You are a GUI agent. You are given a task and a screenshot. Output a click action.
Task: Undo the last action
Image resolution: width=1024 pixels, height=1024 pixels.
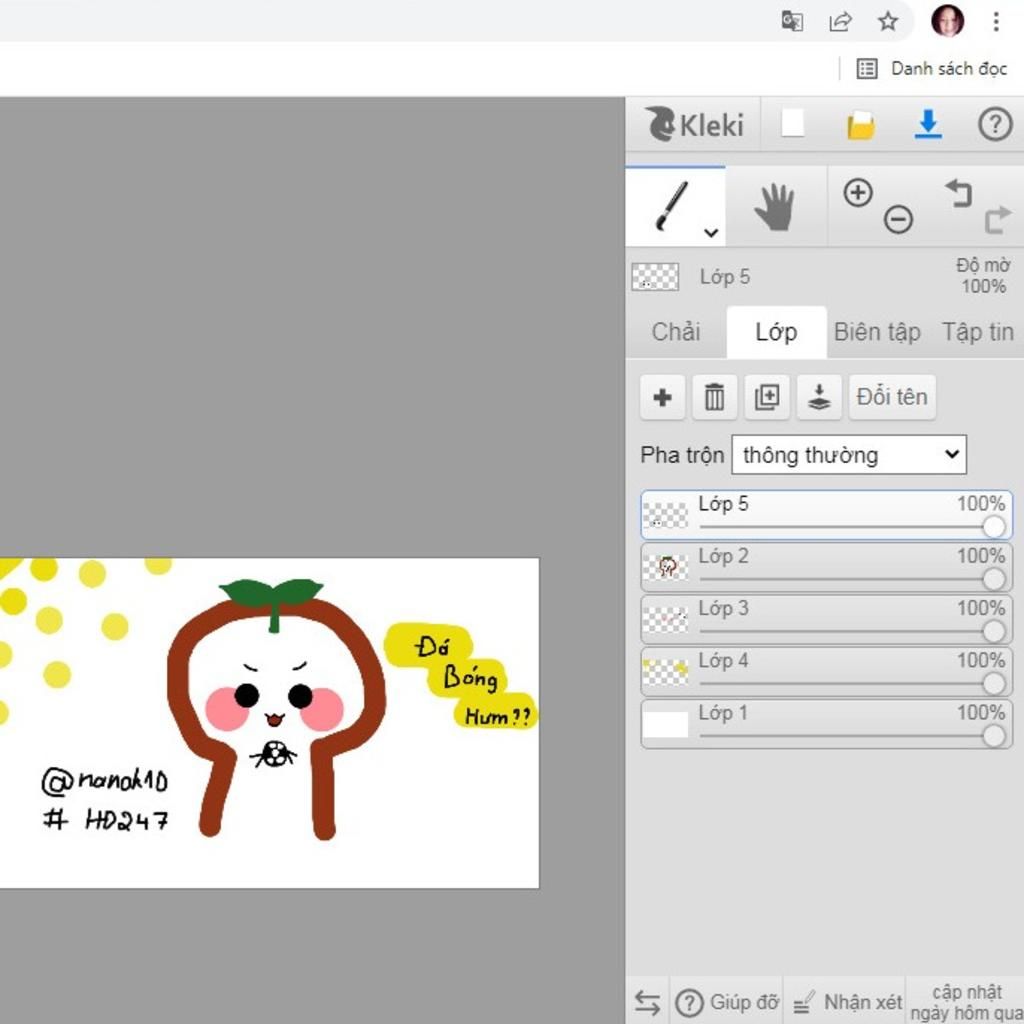point(958,193)
